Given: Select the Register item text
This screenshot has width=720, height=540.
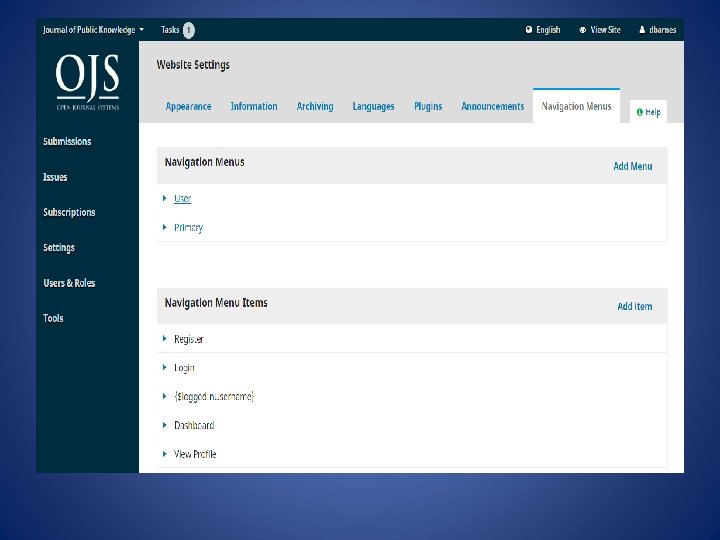Looking at the screenshot, I should pos(189,339).
